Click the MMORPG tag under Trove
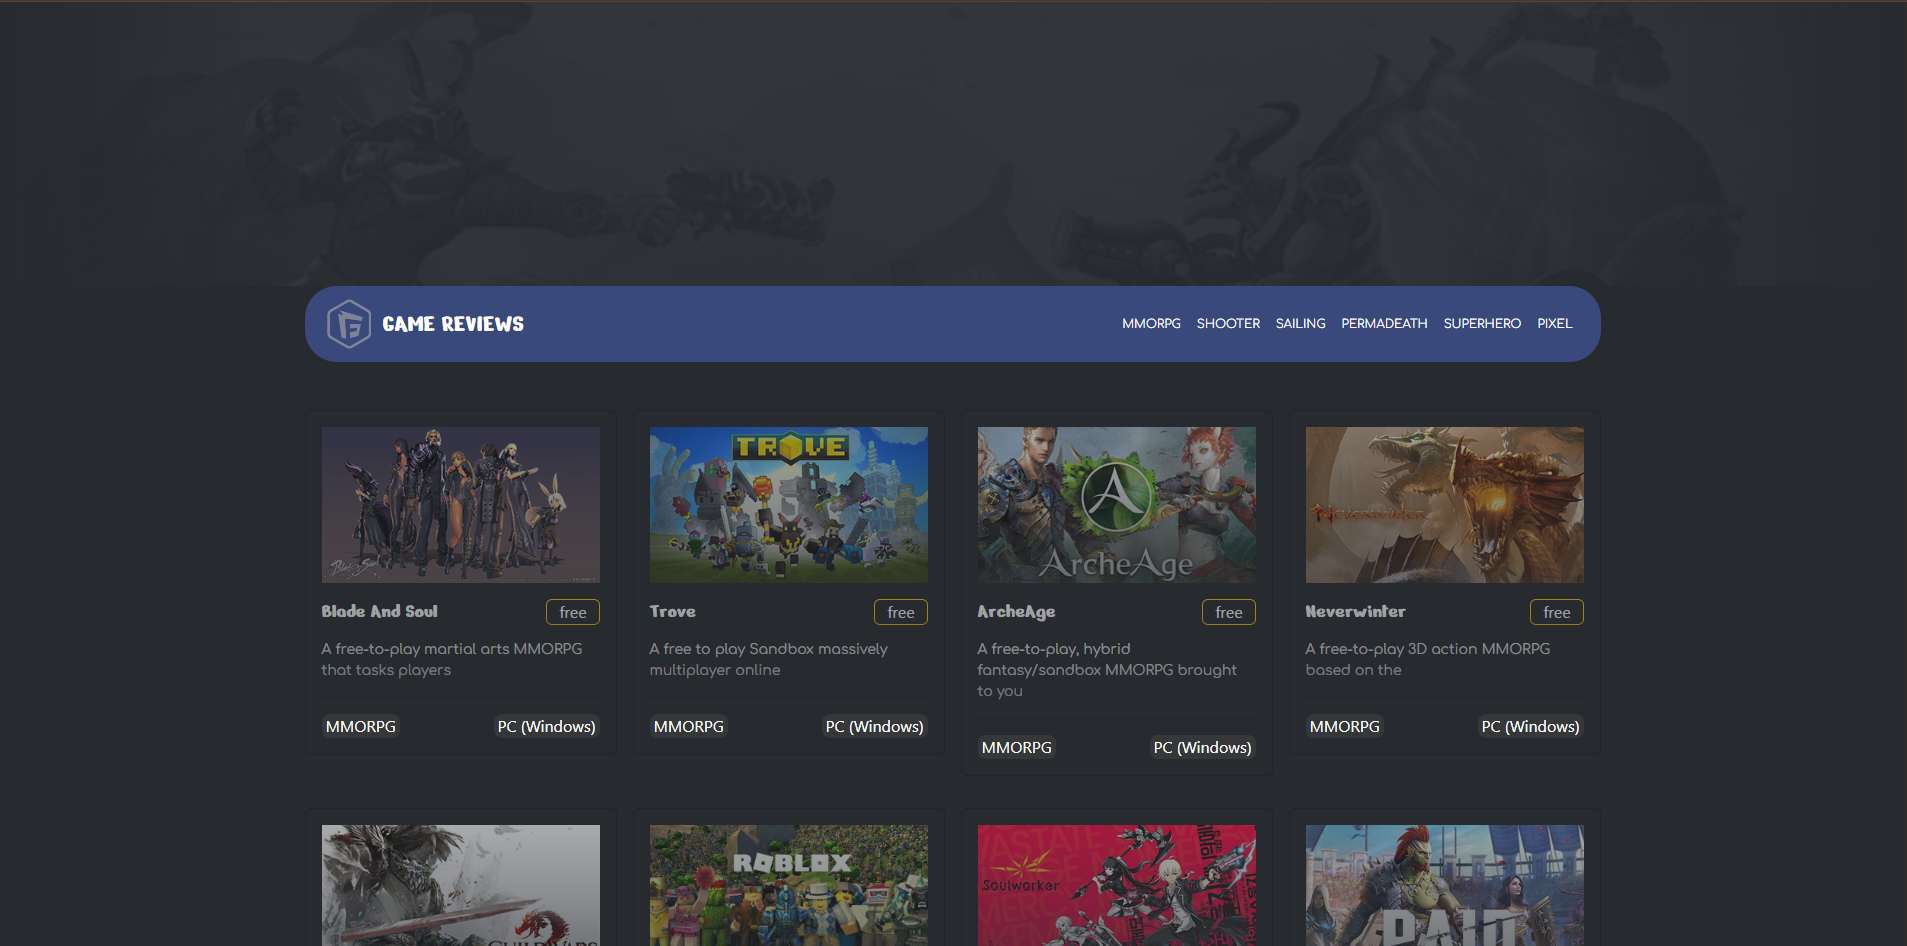 click(689, 727)
